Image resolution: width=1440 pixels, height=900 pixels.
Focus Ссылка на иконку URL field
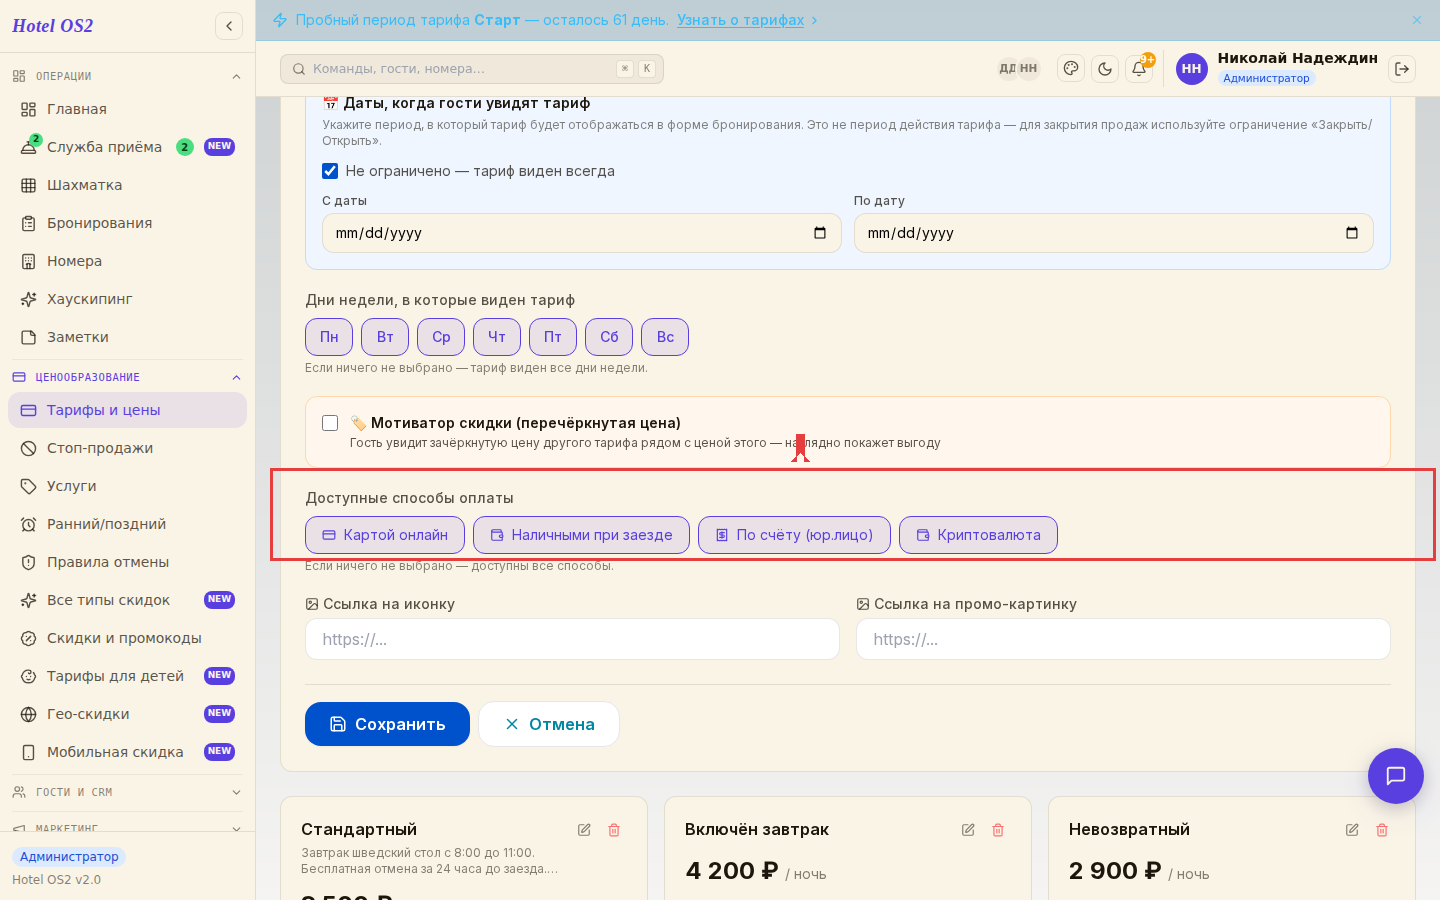pyautogui.click(x=572, y=639)
